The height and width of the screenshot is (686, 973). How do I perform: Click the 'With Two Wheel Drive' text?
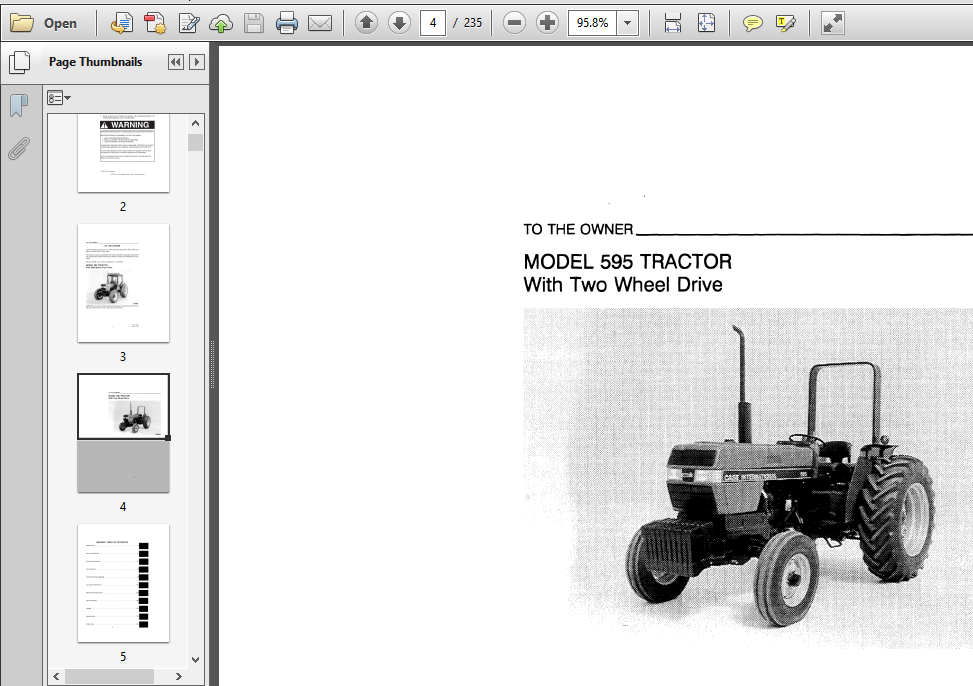(623, 285)
